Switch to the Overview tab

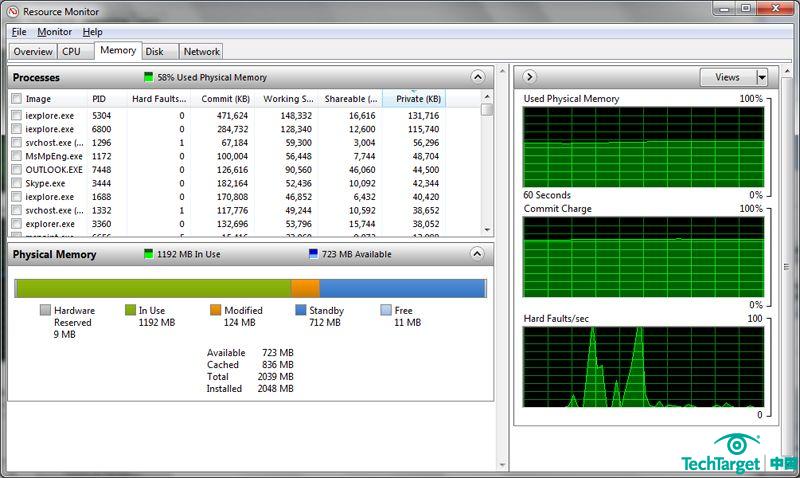point(32,51)
